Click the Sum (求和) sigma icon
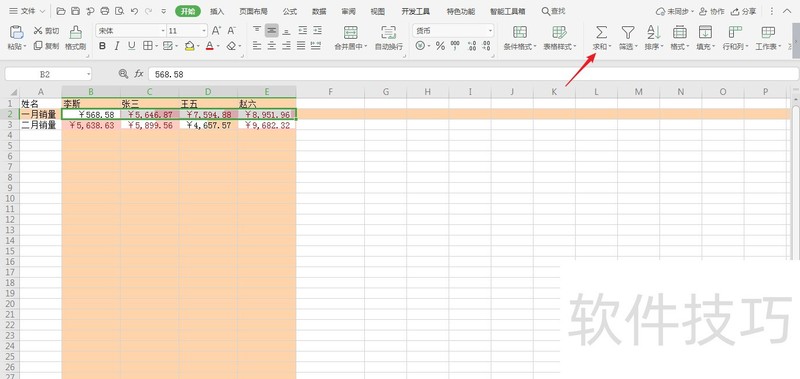Viewport: 800px width, 379px height. coord(602,32)
